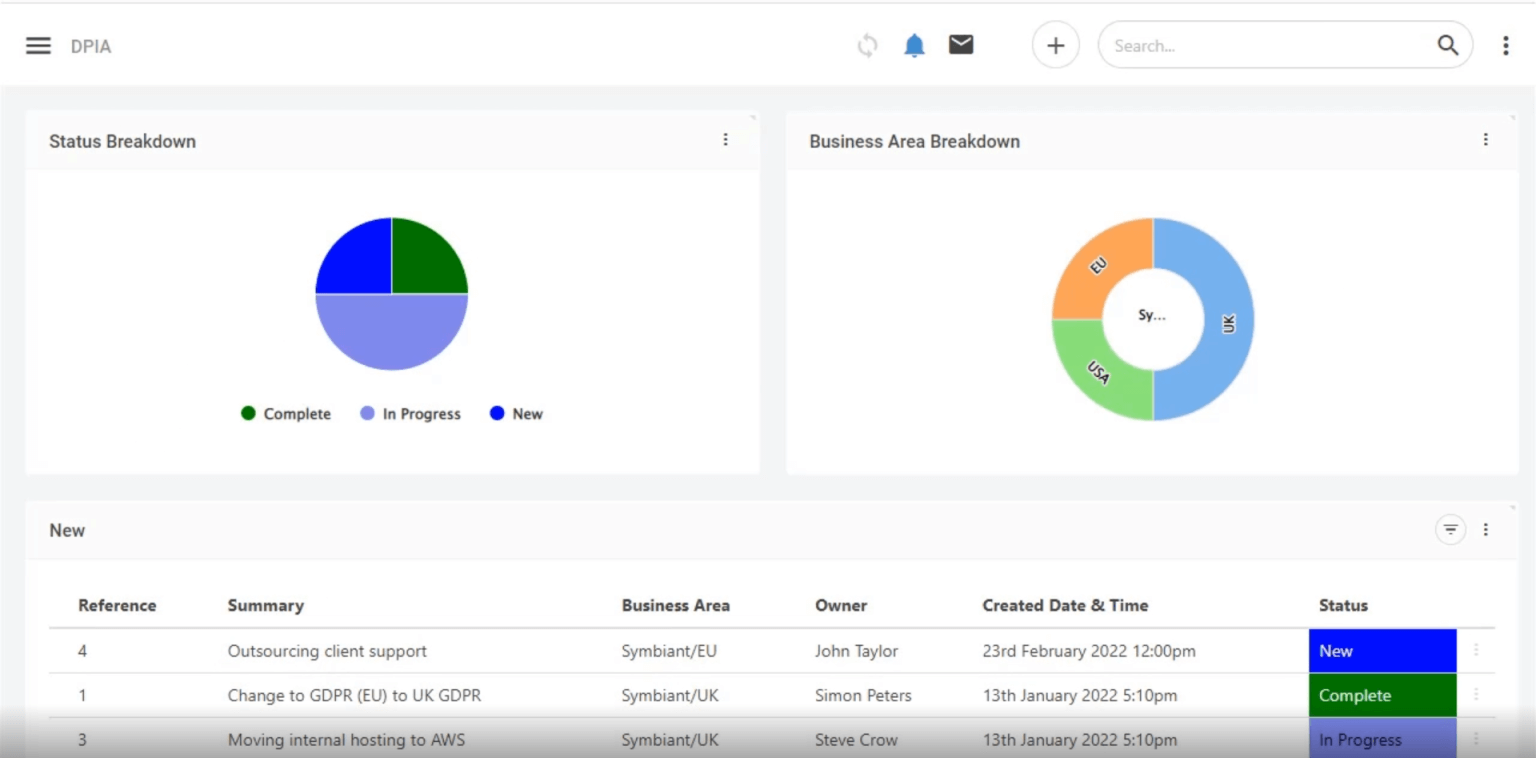Sort by the Reference column header
This screenshot has width=1536, height=758.
[117, 605]
